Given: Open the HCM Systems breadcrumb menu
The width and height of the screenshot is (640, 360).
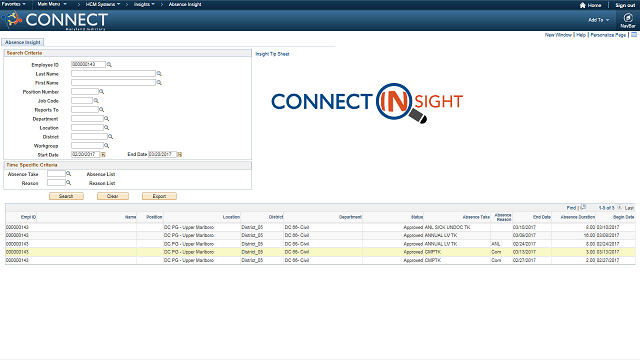Looking at the screenshot, I should (103, 4).
